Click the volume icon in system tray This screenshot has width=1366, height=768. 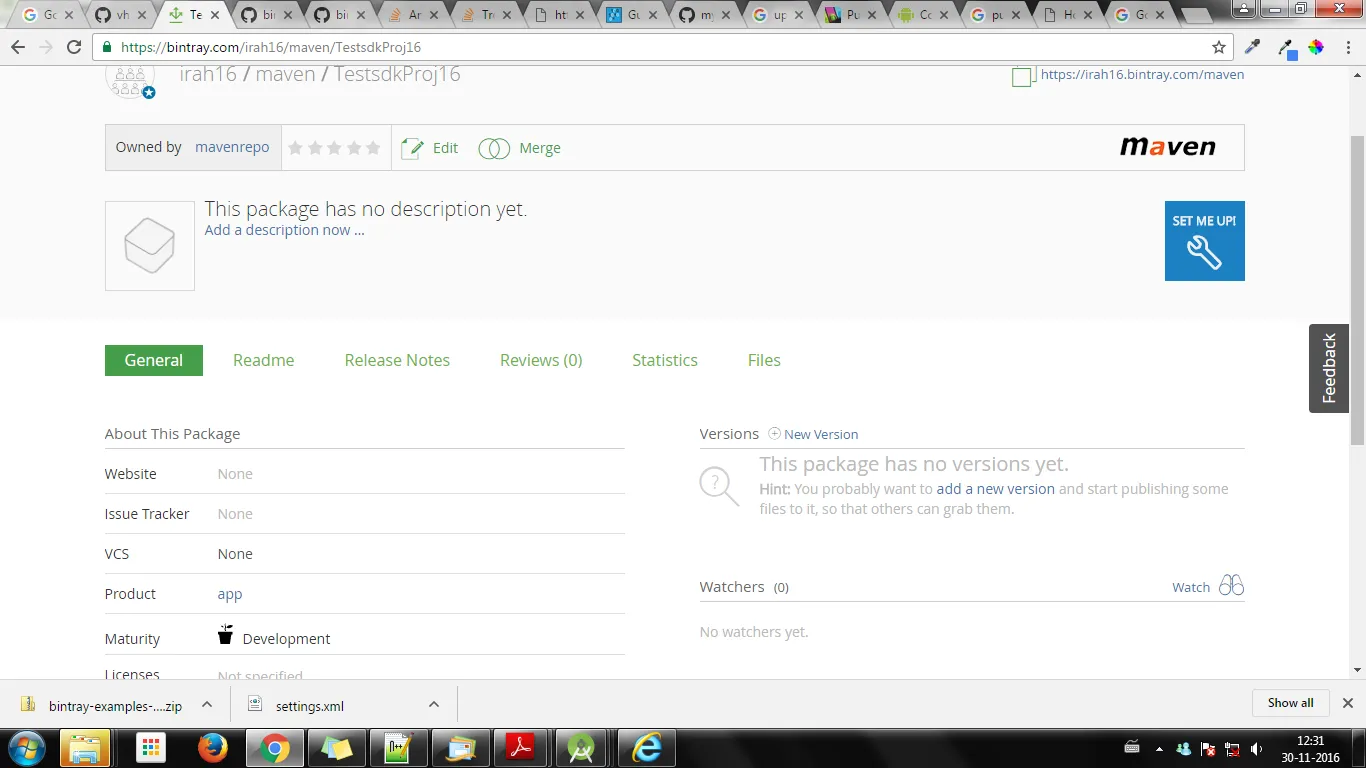click(x=1256, y=748)
